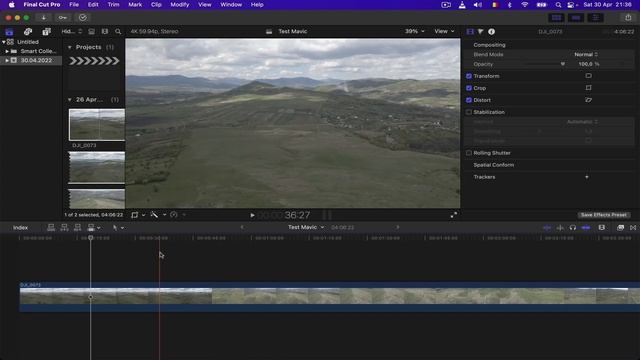Show the Titles and Generators sidebar
Screen dimensions: 640x360
47,31
